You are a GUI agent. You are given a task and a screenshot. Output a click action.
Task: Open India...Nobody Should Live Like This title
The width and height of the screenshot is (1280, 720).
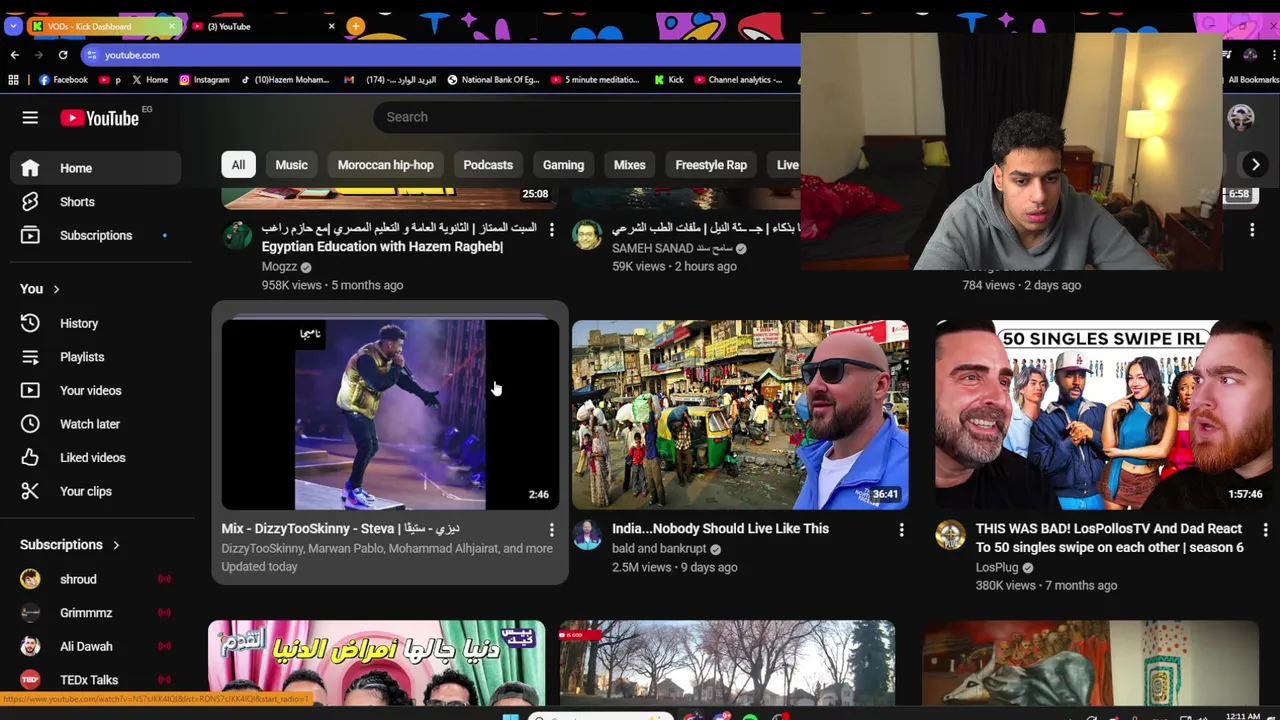(x=720, y=529)
